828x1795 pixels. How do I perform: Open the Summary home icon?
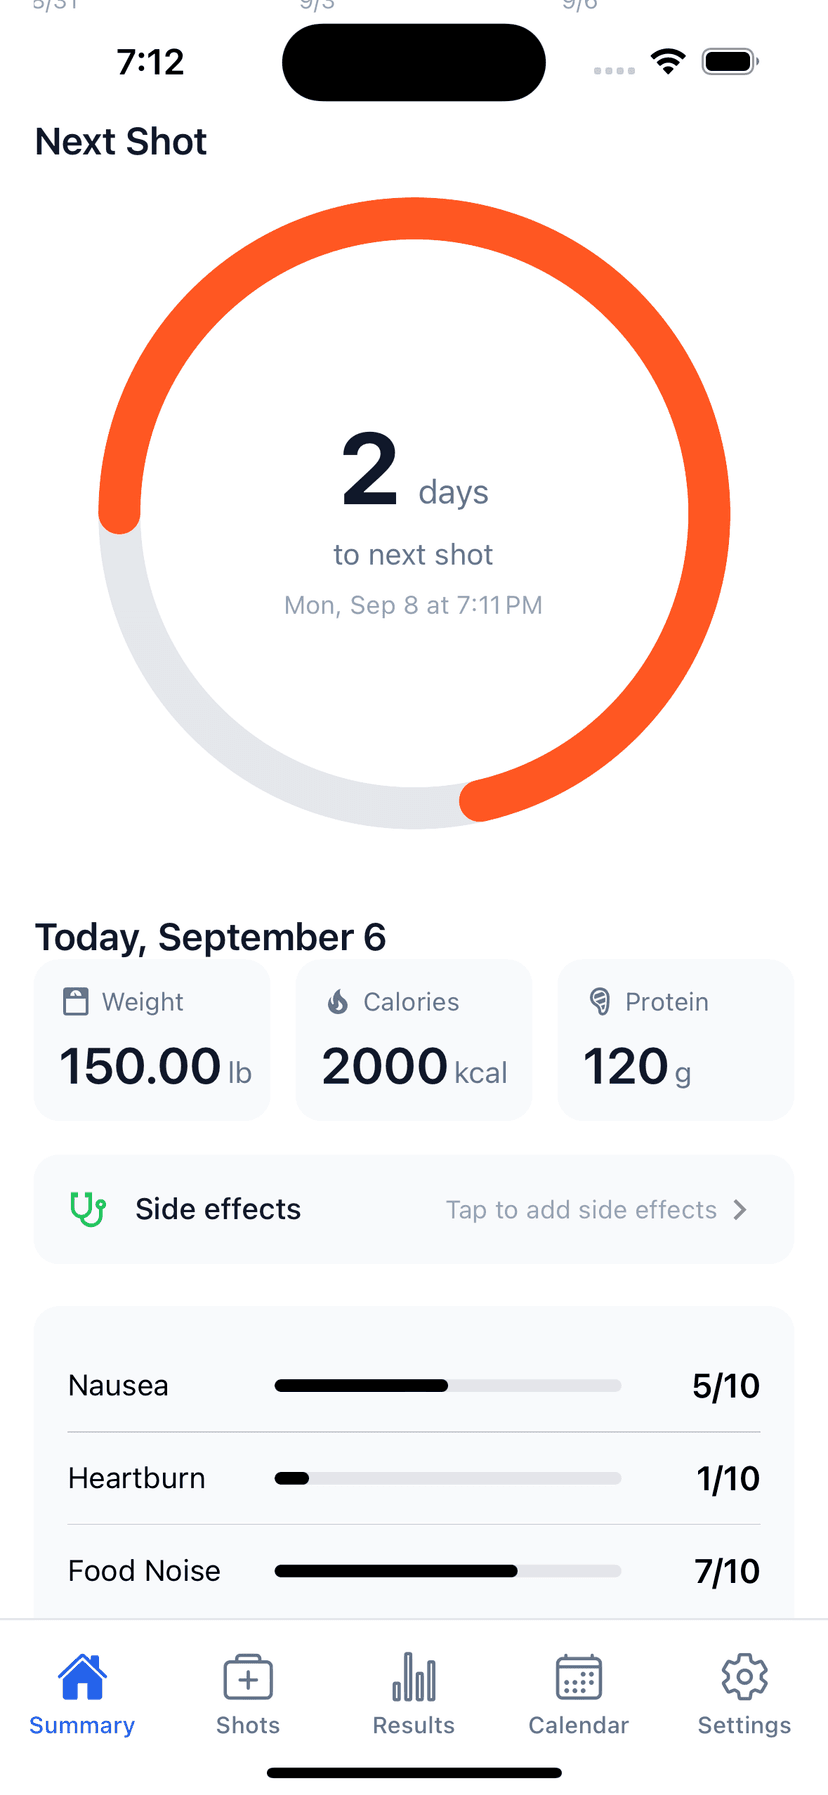[82, 1677]
